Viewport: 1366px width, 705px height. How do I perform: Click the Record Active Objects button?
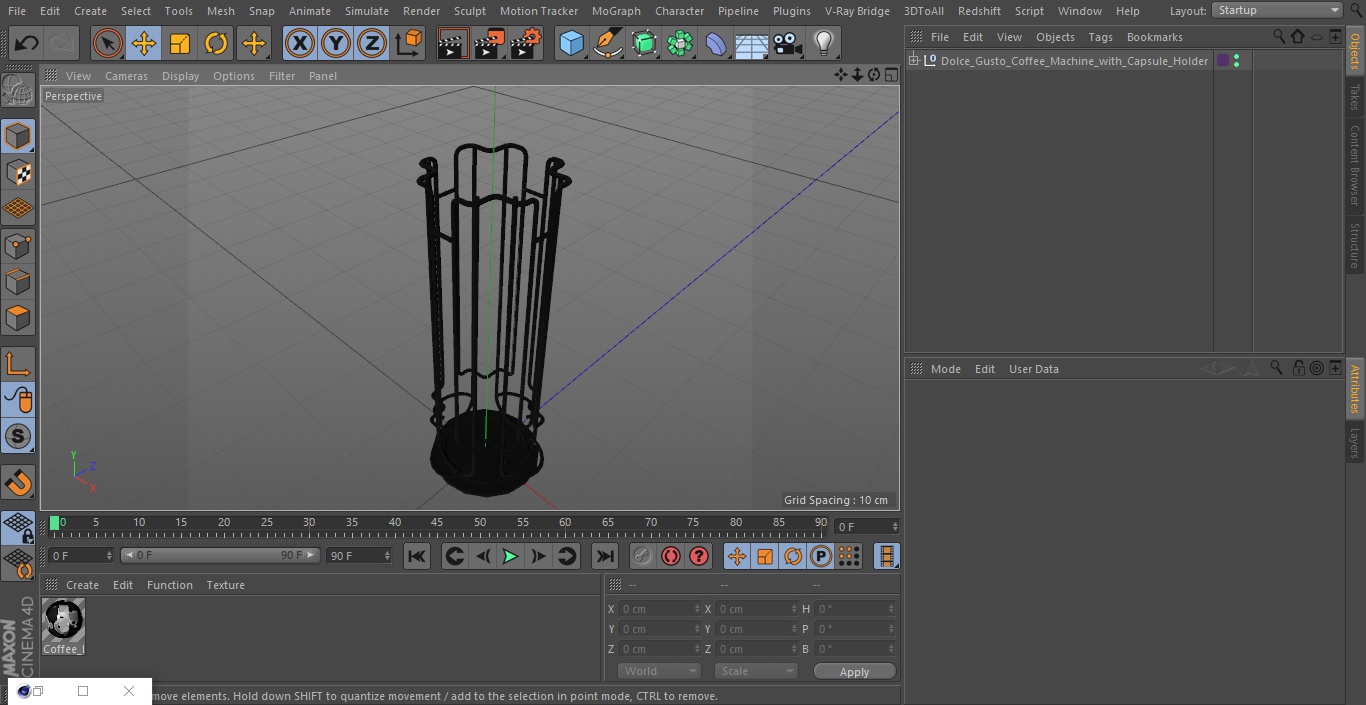tap(643, 556)
